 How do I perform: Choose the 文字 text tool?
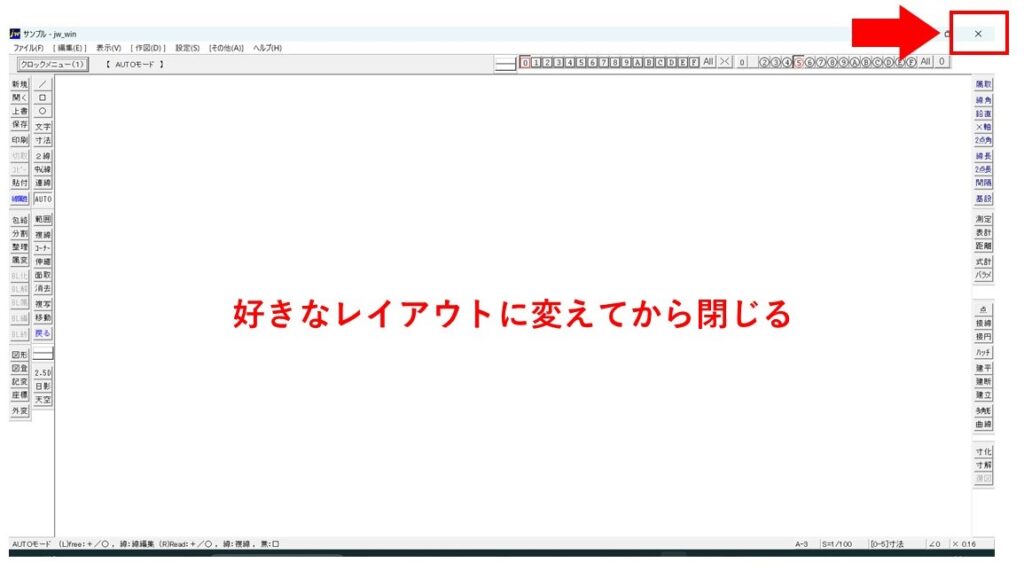[43, 127]
